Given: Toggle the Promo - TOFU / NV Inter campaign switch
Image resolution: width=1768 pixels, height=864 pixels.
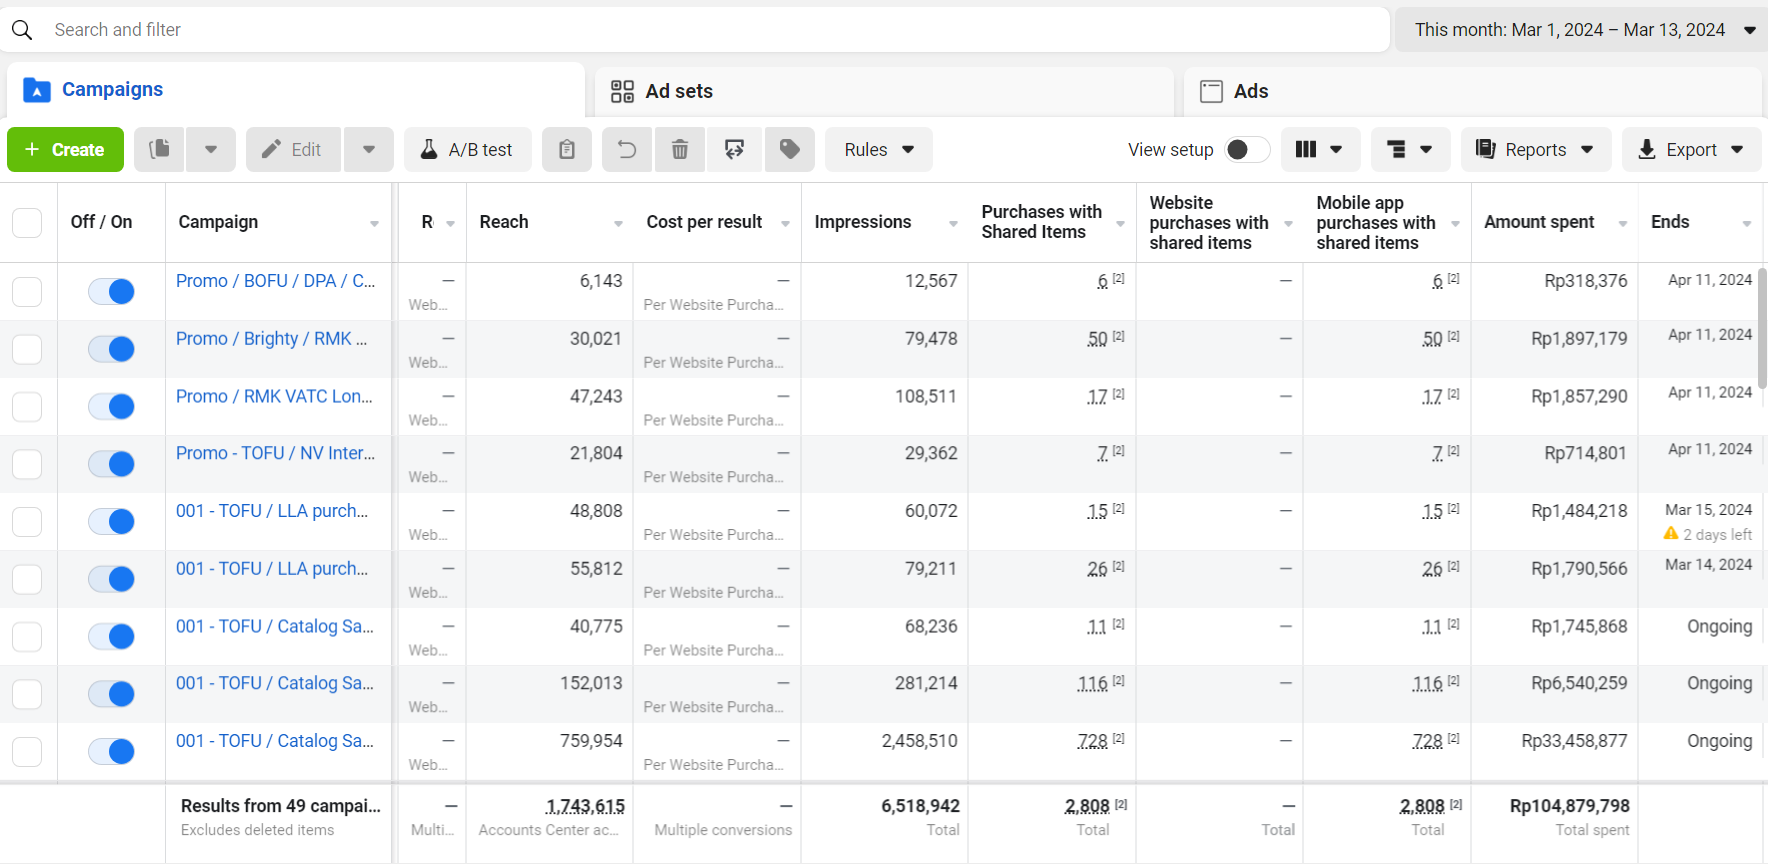Looking at the screenshot, I should (111, 464).
